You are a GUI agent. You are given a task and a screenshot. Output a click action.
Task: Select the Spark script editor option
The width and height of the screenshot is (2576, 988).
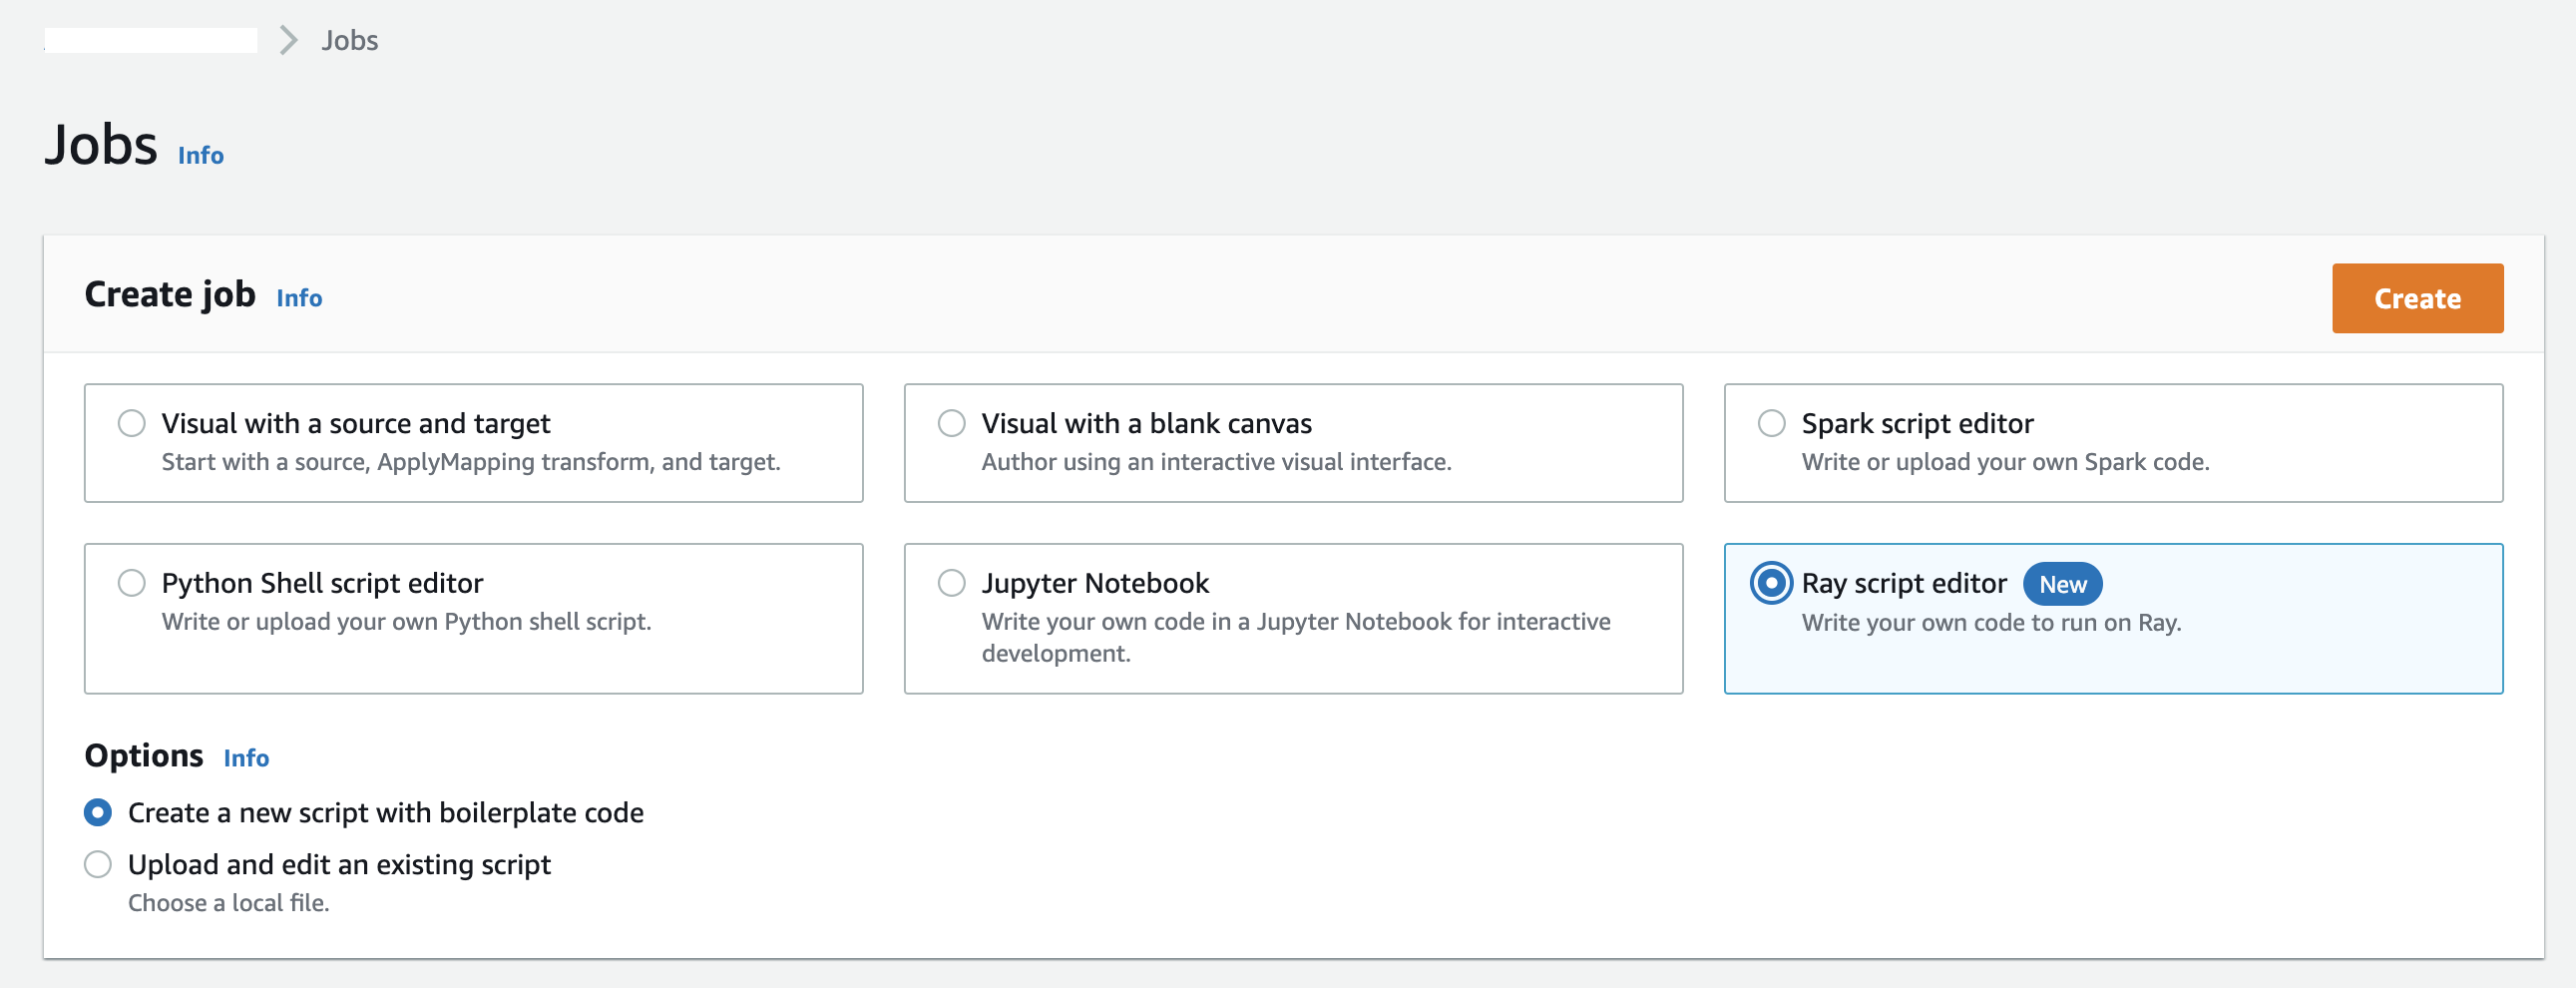pos(1770,423)
